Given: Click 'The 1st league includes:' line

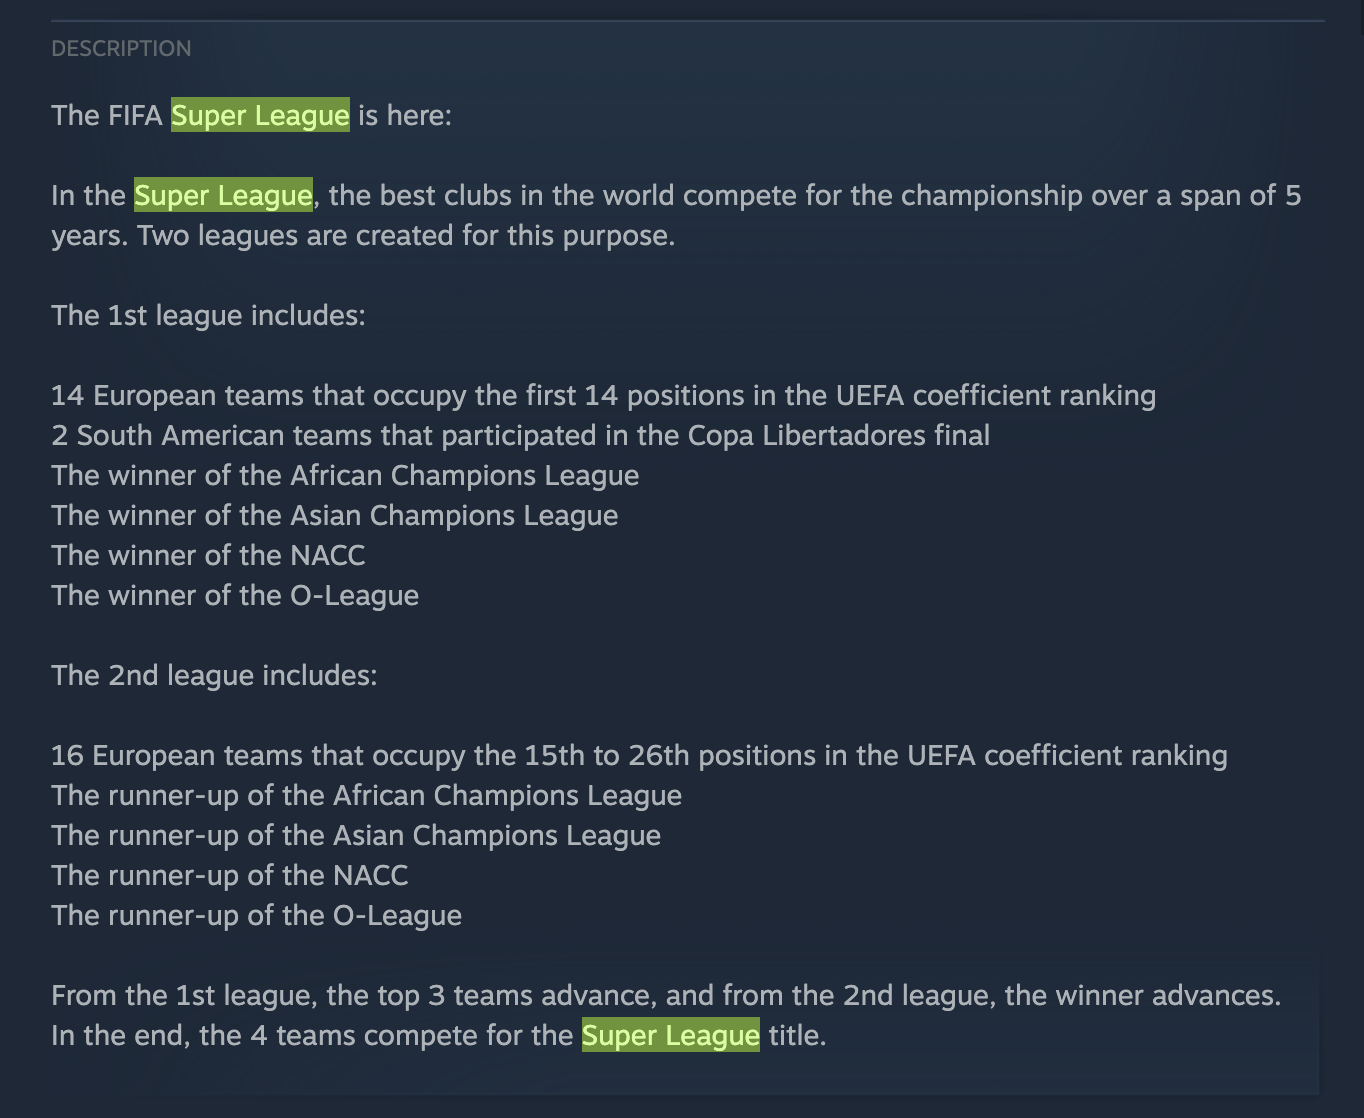Looking at the screenshot, I should 208,316.
